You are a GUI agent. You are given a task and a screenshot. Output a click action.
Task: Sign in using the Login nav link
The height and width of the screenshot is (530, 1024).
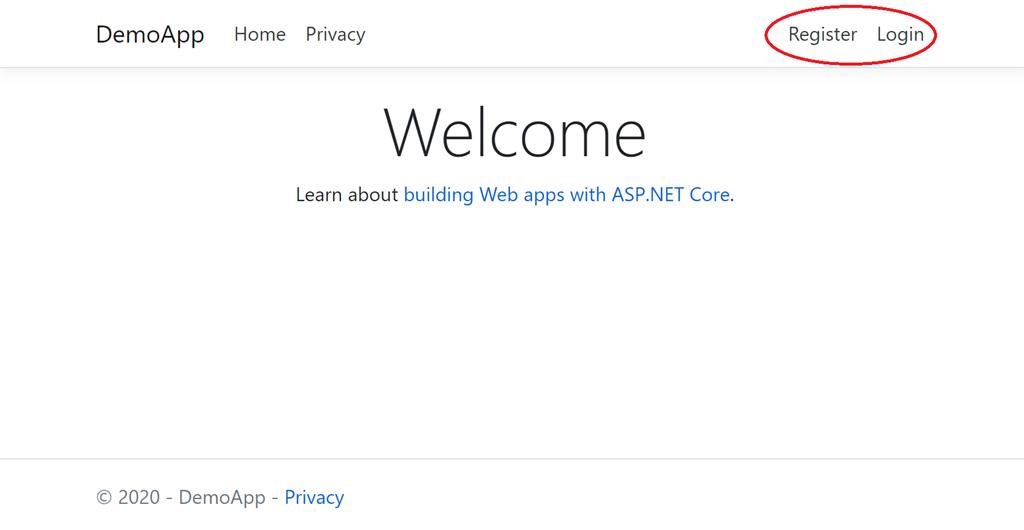coord(900,35)
